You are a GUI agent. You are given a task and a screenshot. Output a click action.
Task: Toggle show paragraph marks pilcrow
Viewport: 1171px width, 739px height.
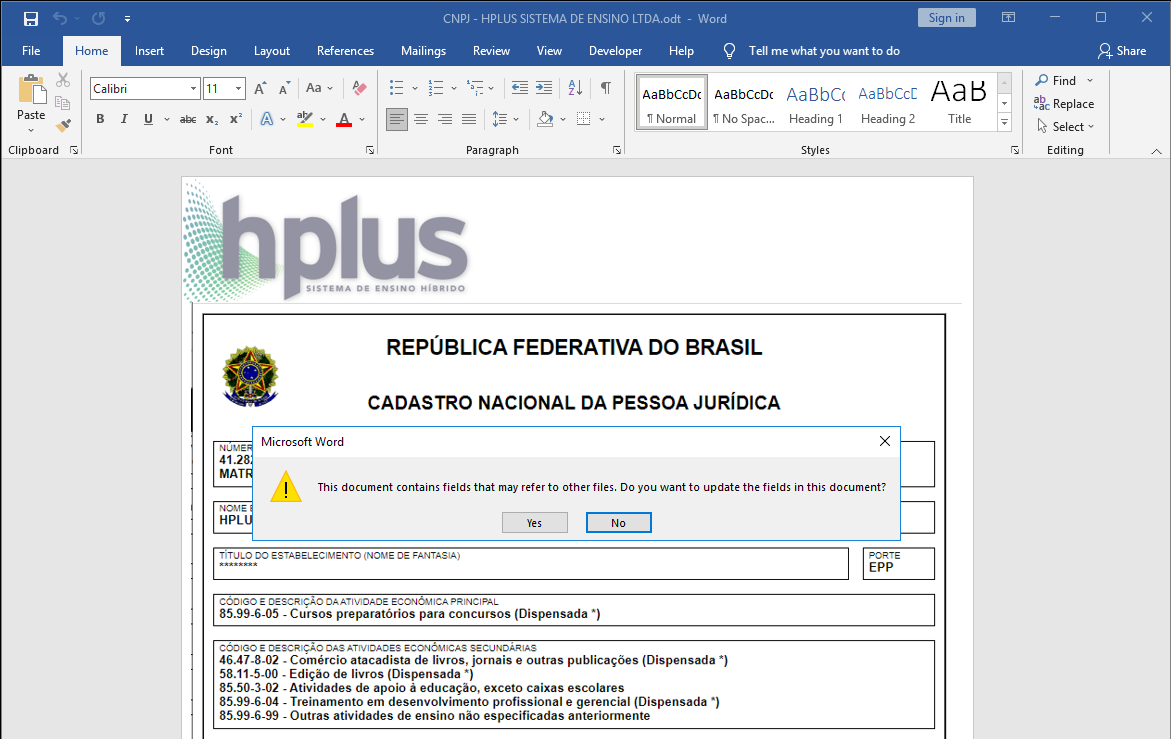[606, 88]
